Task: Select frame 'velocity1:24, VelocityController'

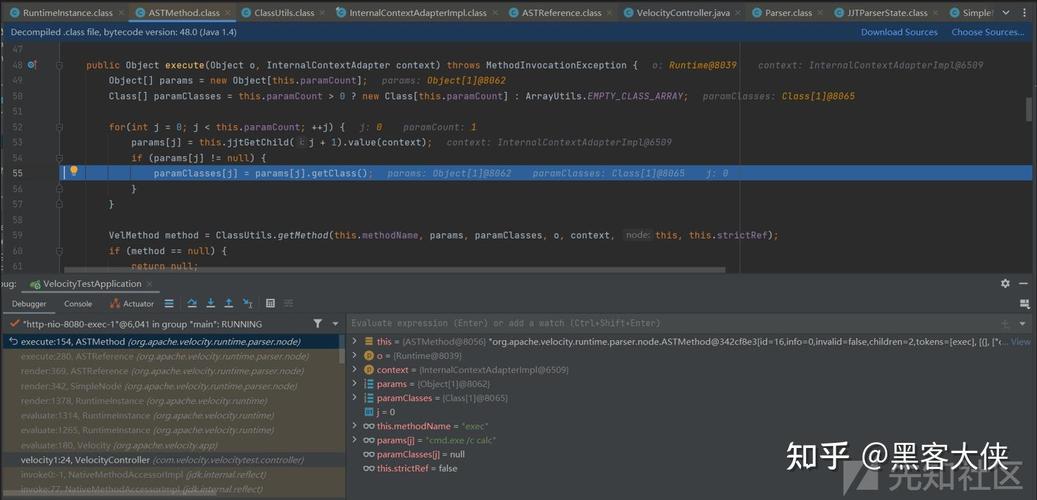Action: (x=173, y=460)
